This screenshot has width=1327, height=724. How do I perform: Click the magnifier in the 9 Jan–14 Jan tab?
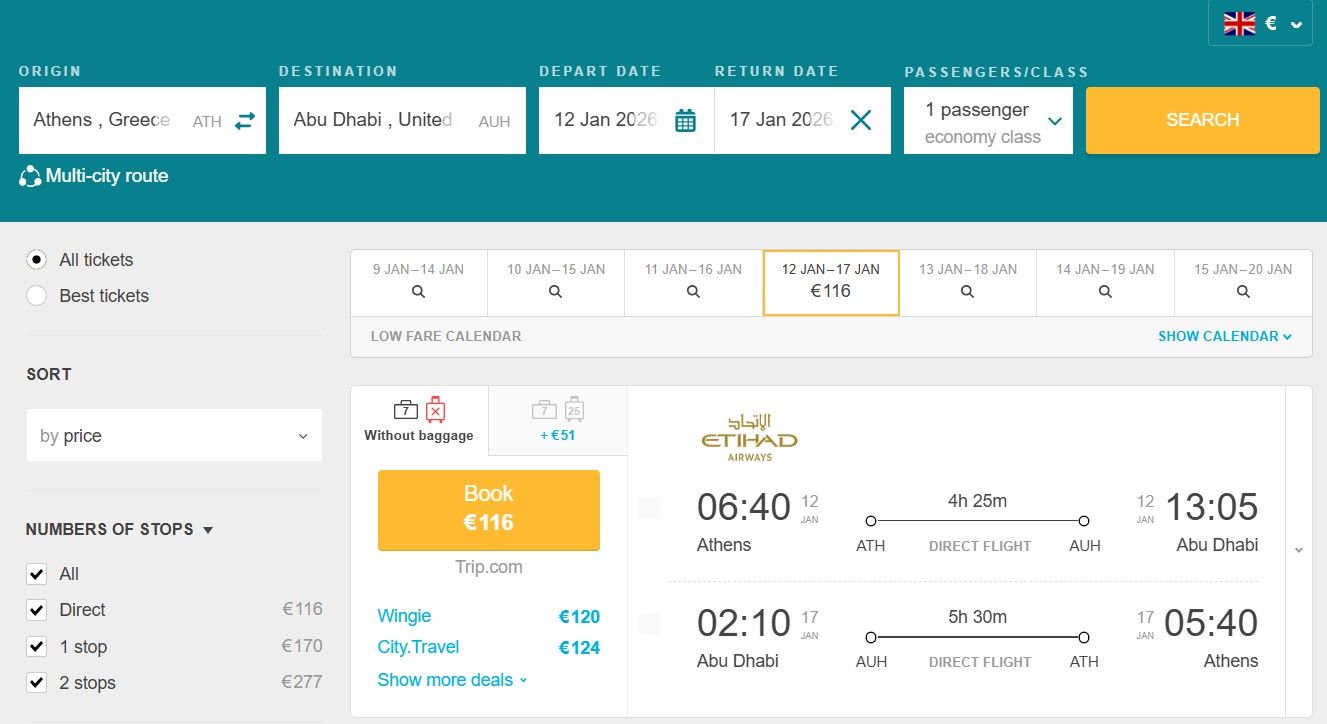tap(417, 293)
